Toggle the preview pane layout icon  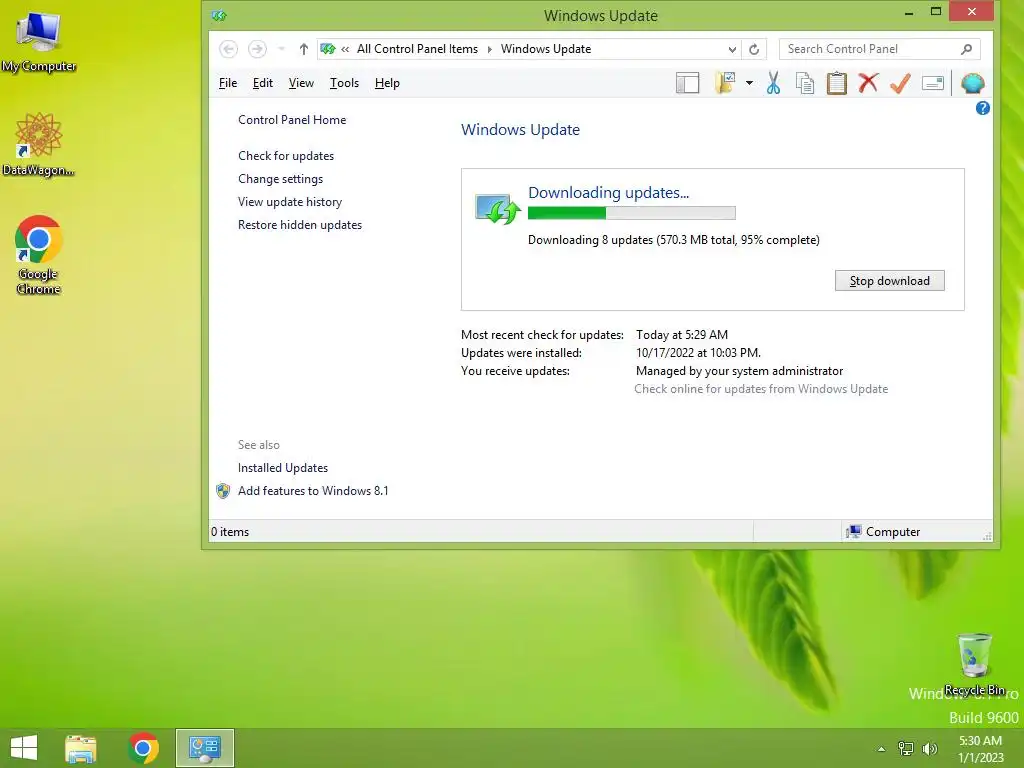(x=687, y=83)
